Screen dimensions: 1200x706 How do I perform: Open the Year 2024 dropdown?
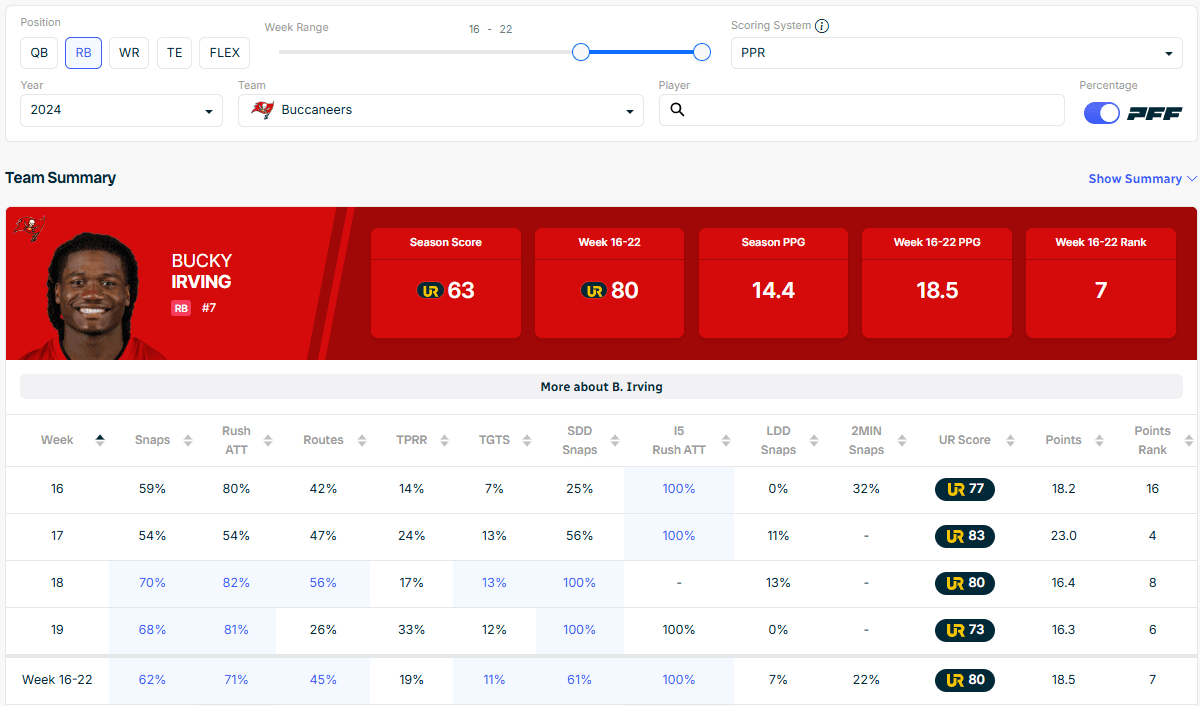121,110
